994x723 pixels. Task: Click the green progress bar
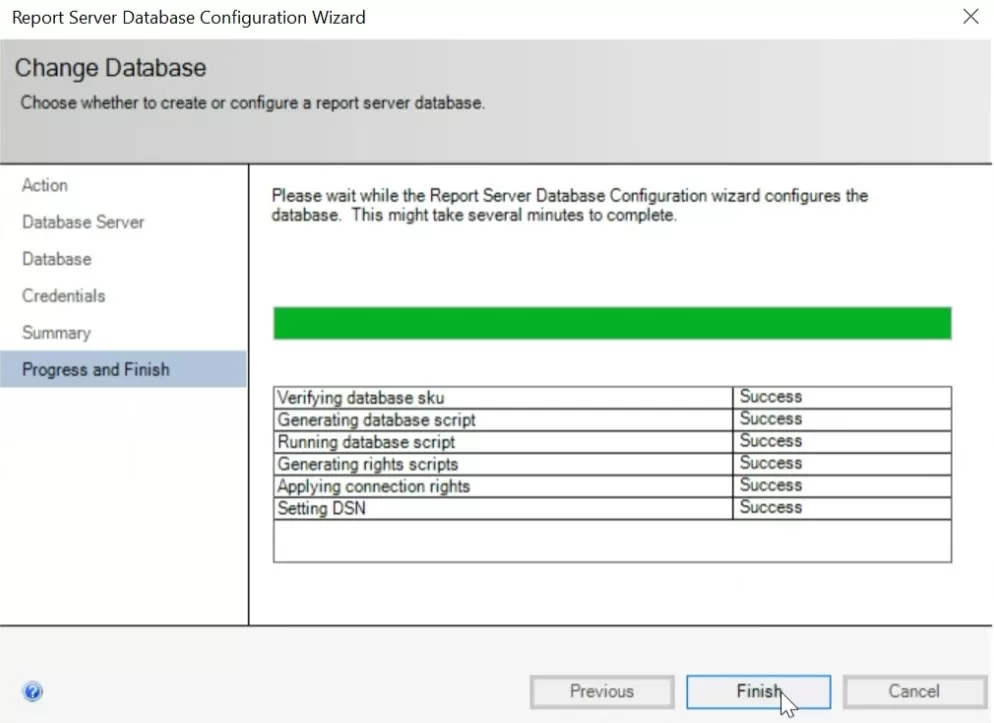(x=612, y=323)
